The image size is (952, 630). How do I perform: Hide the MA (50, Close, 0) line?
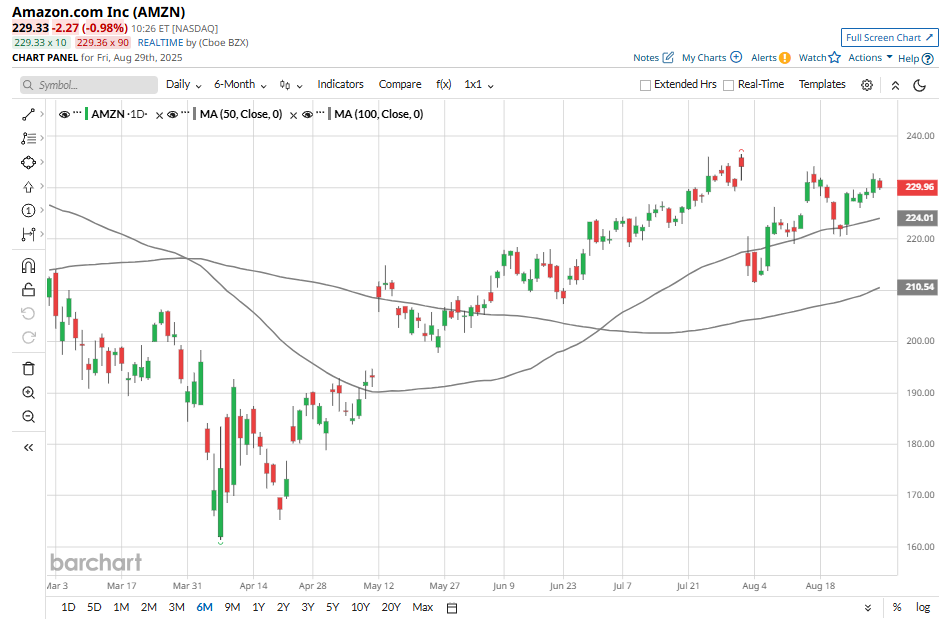point(172,114)
